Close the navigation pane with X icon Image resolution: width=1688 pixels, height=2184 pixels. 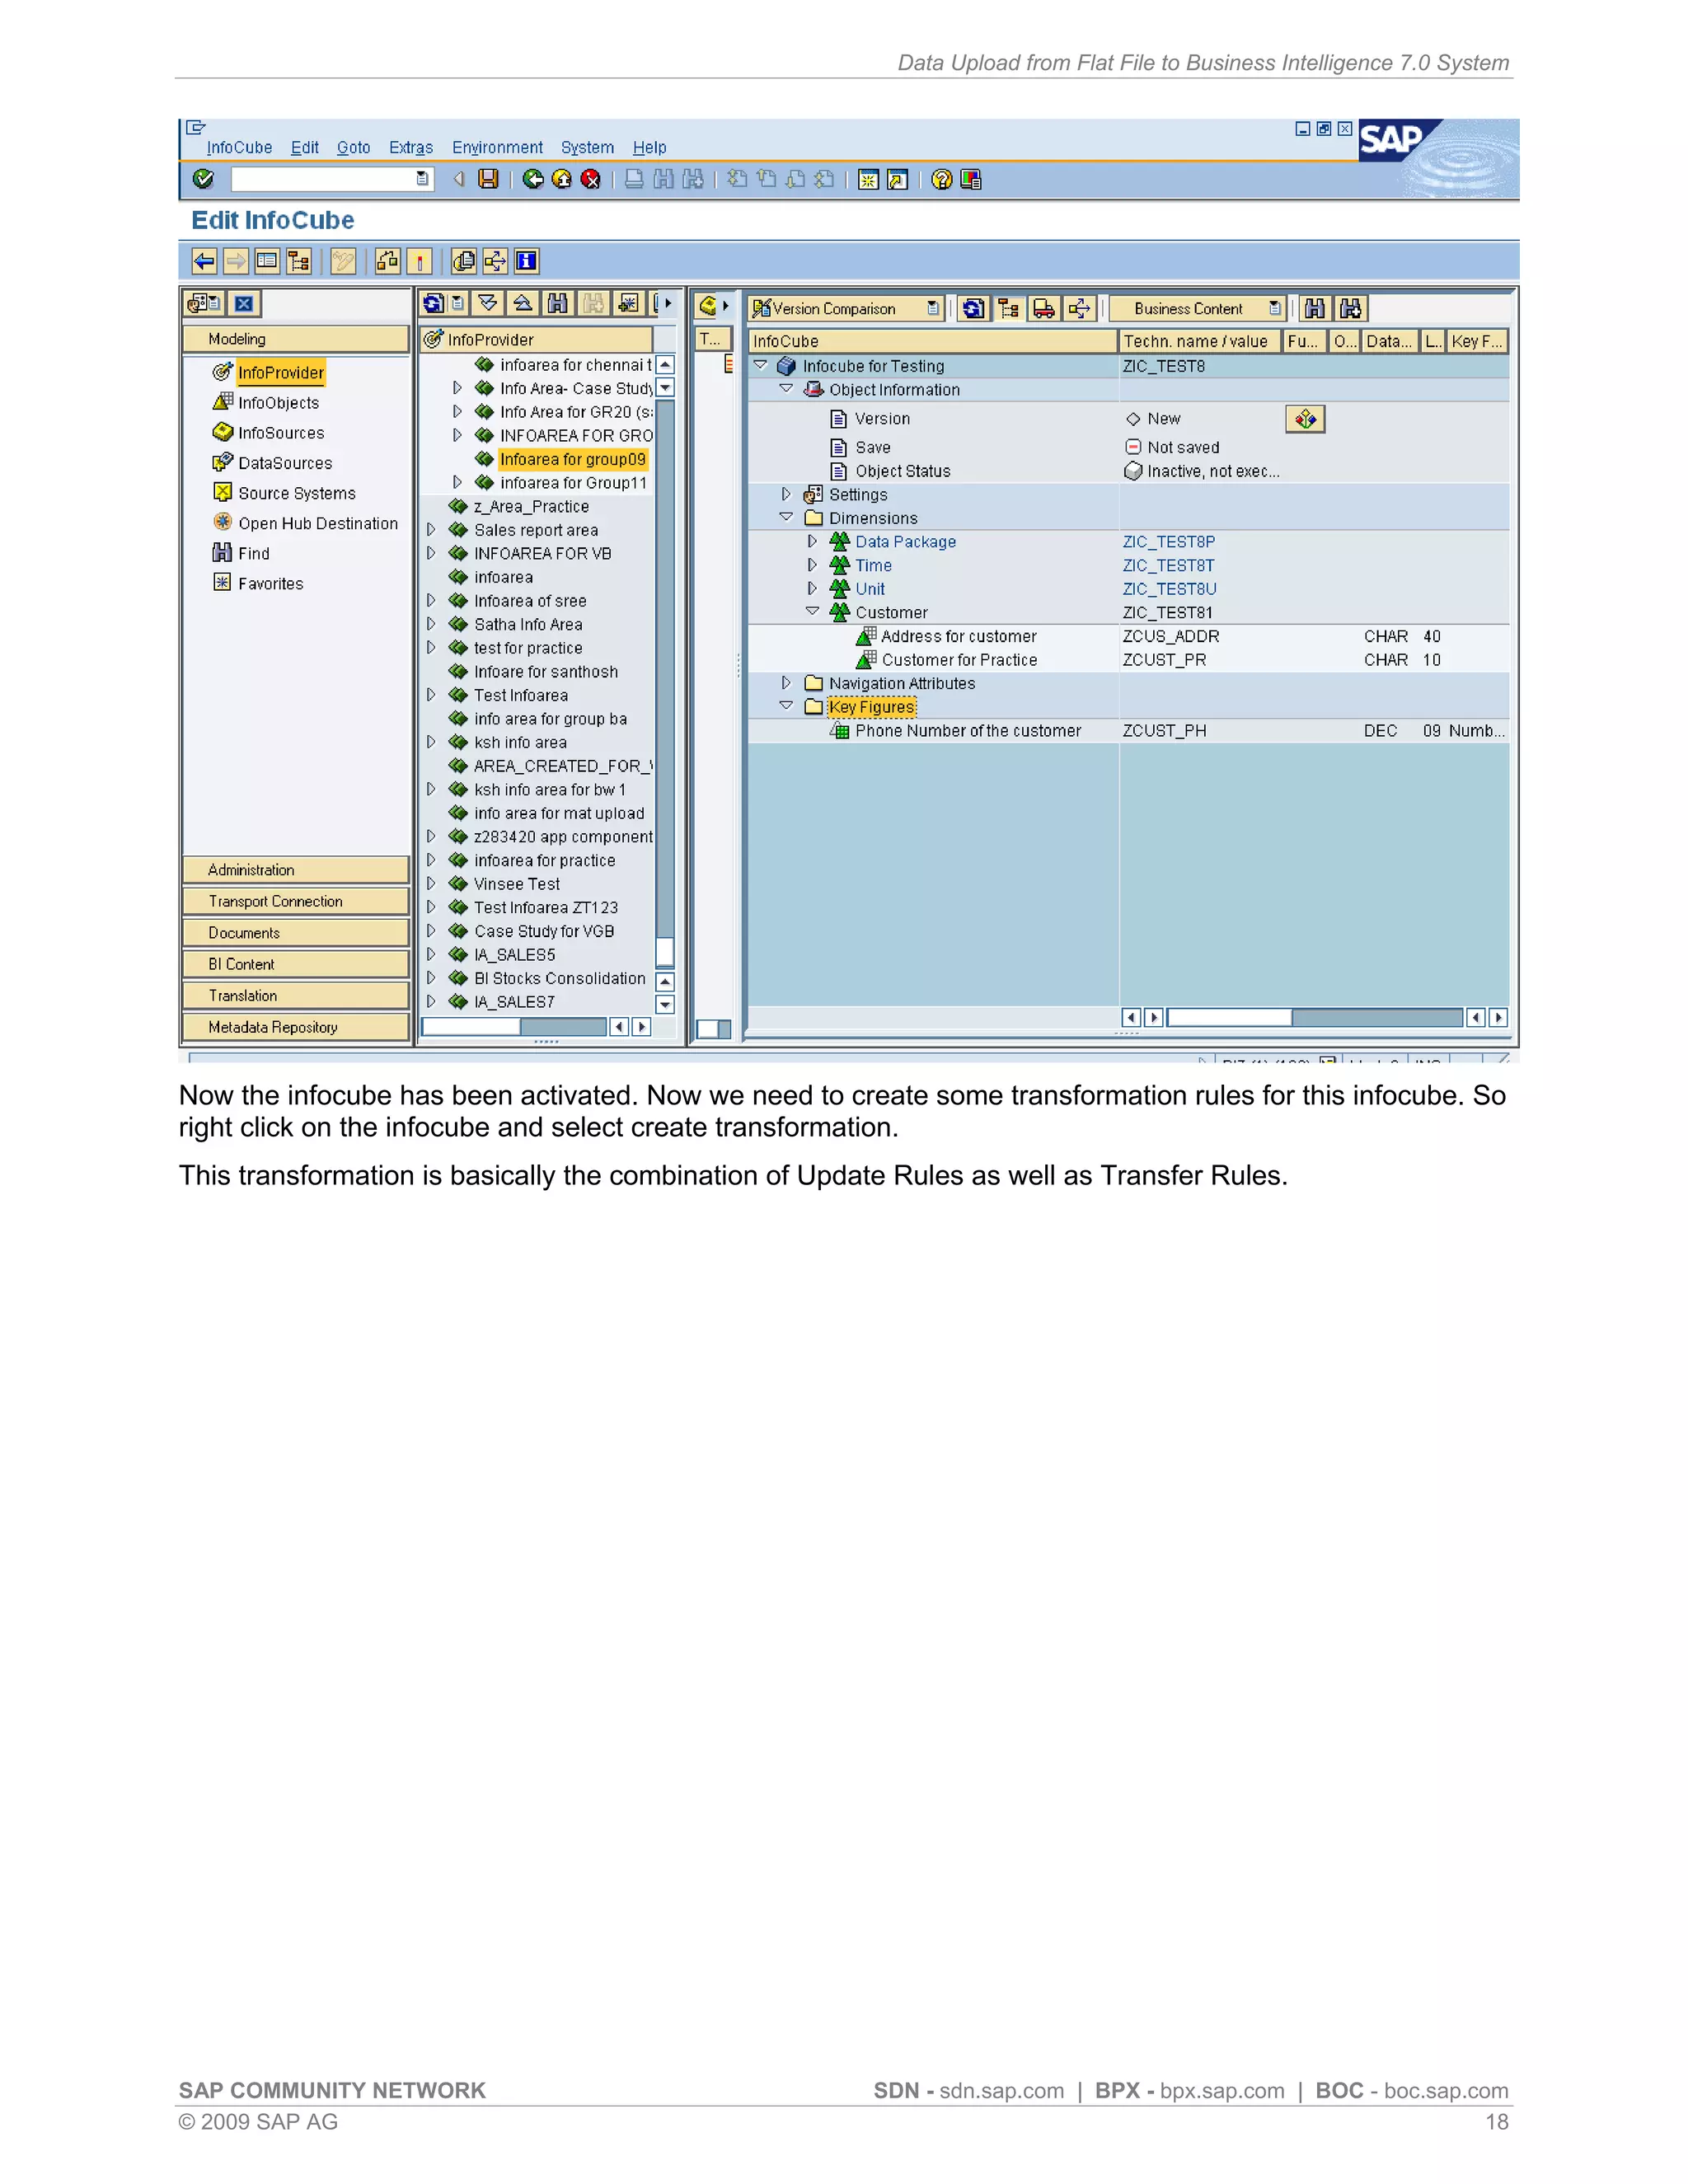(x=244, y=304)
